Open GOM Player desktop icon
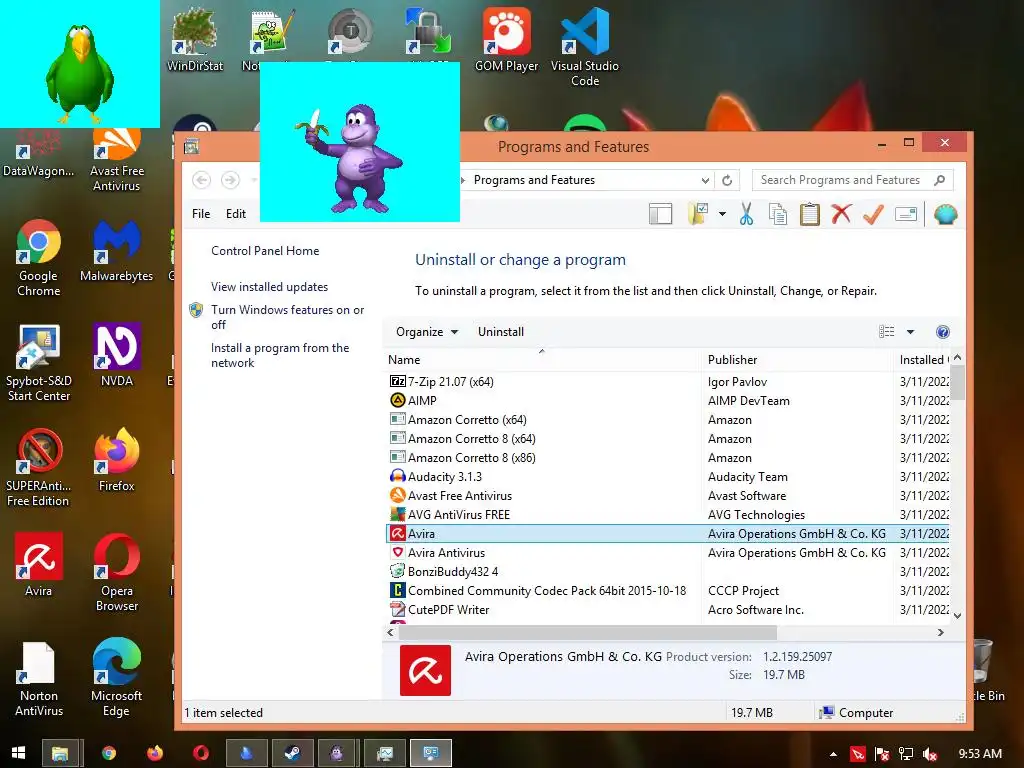1024x768 pixels. tap(506, 40)
